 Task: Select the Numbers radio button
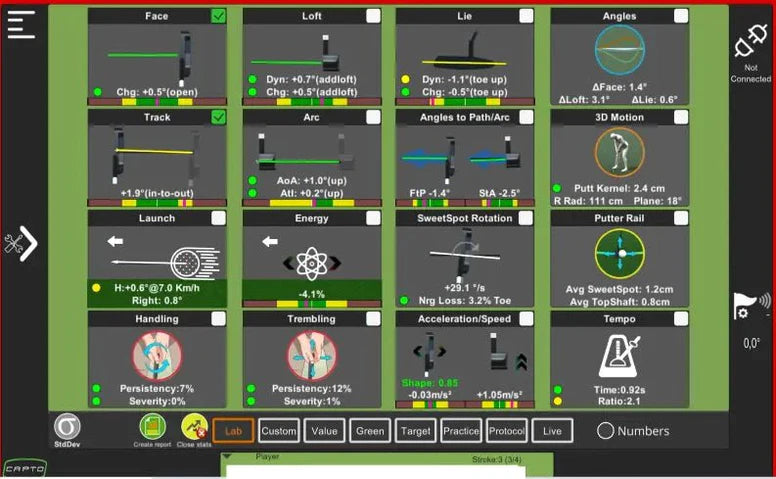pyautogui.click(x=605, y=431)
